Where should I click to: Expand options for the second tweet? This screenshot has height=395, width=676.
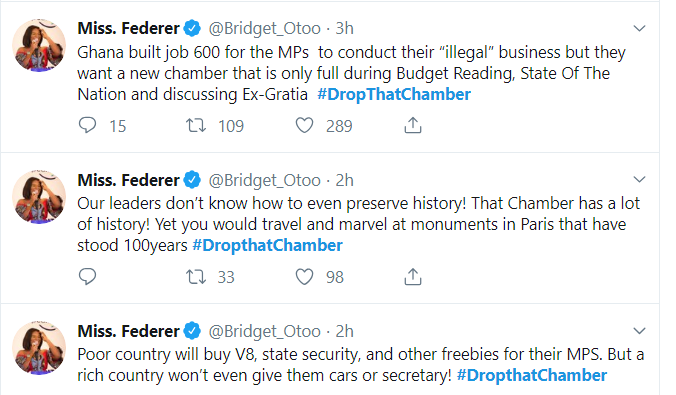coord(639,179)
